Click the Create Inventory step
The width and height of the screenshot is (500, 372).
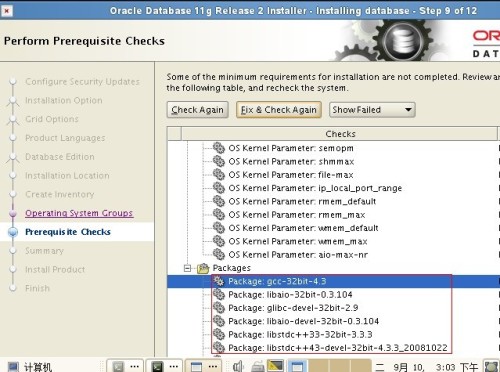click(x=59, y=194)
